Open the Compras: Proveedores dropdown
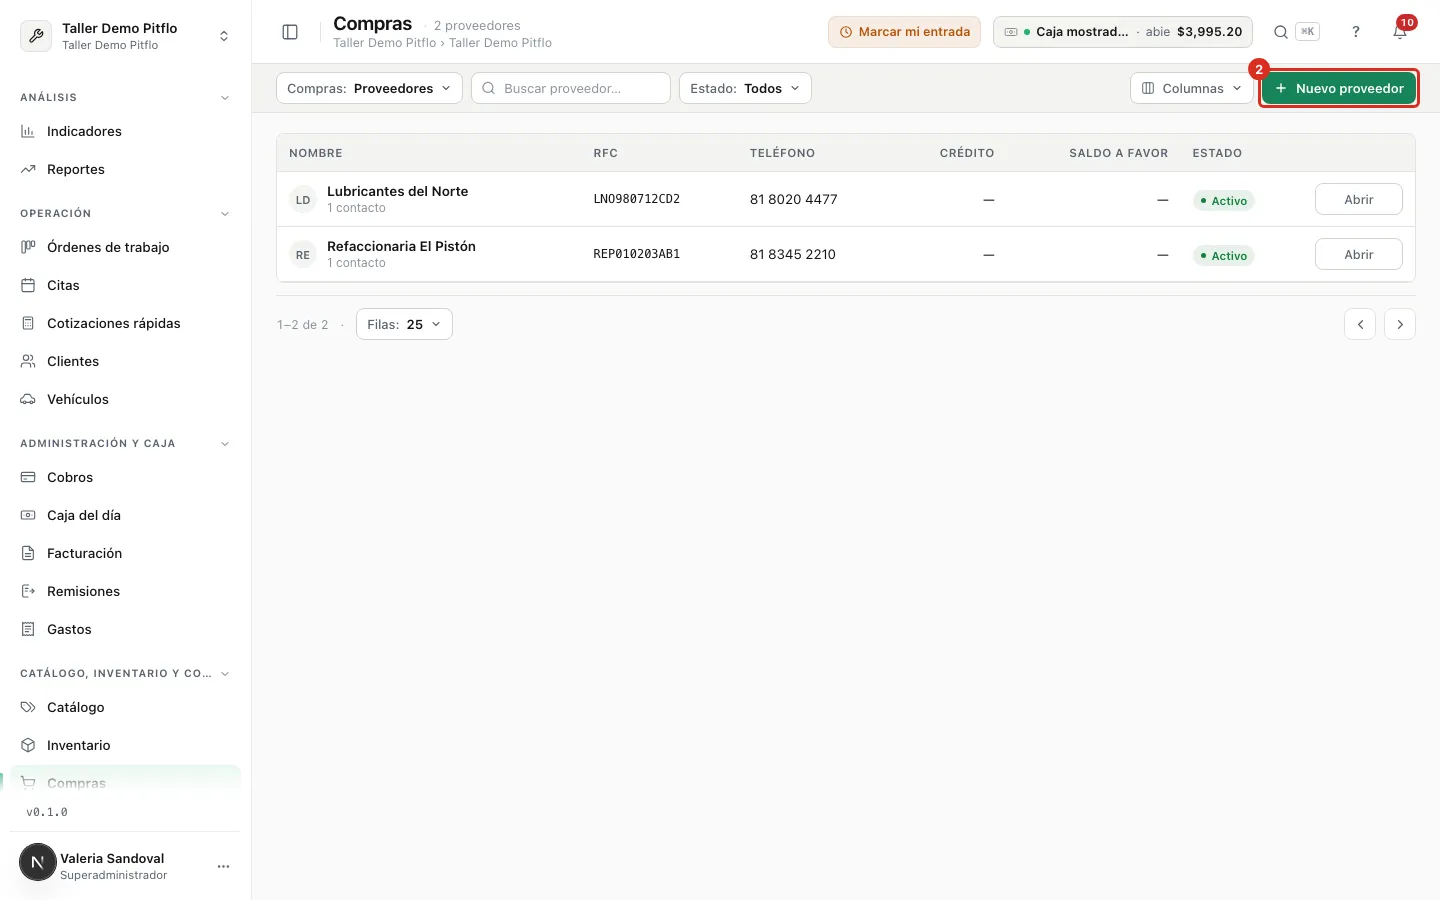 click(x=369, y=88)
